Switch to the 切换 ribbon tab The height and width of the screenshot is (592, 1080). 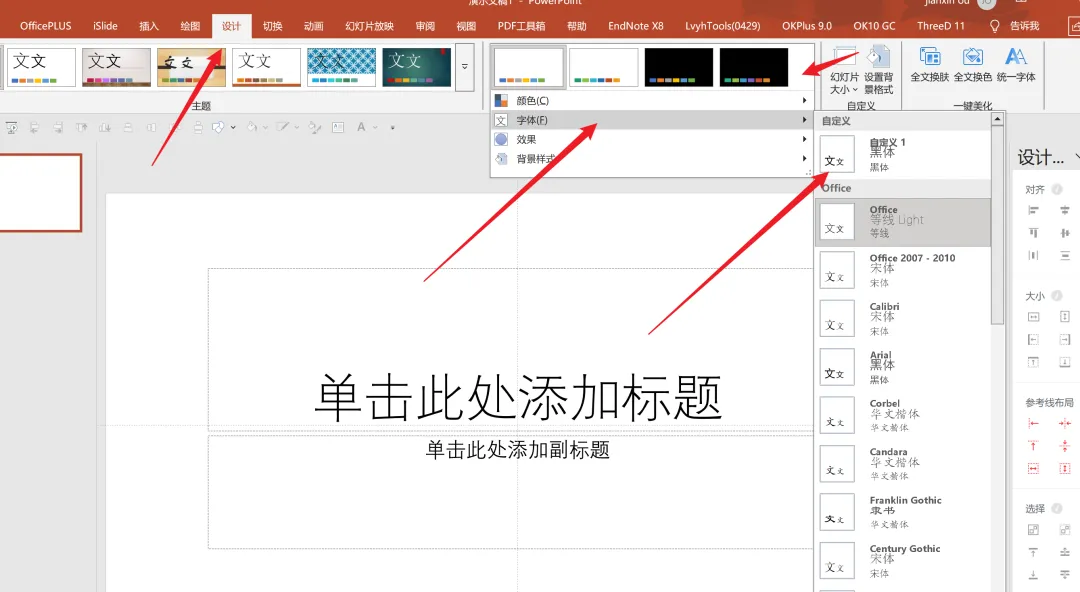click(273, 26)
